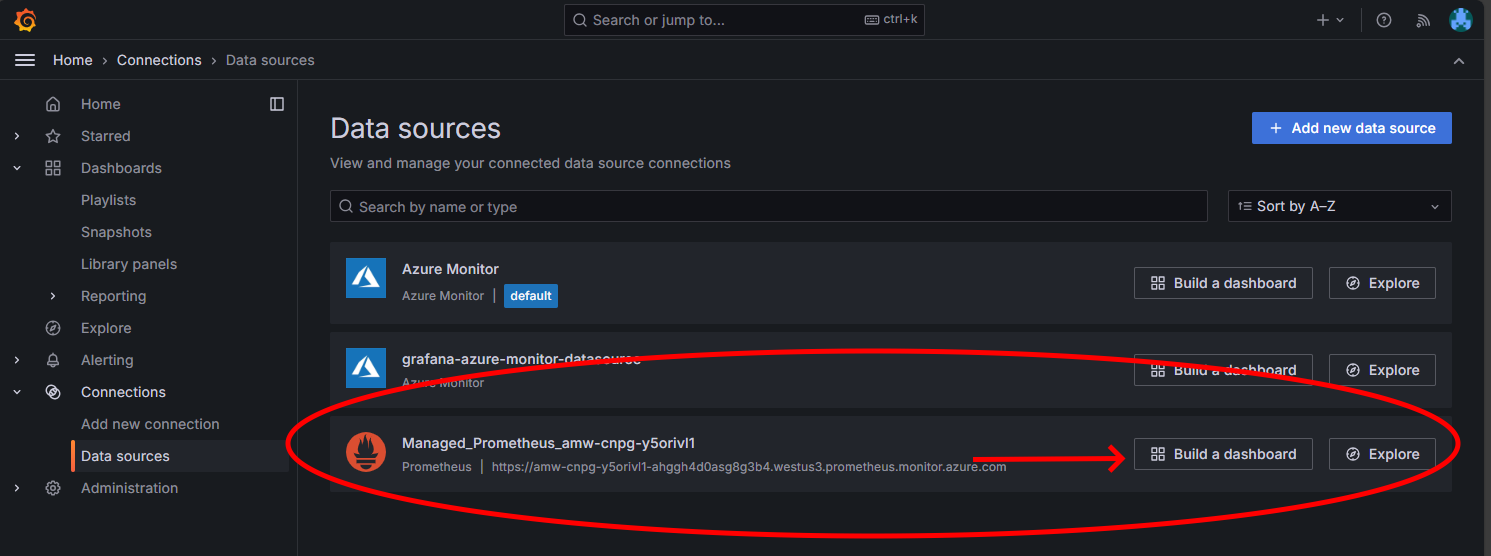Go to Home breadcrumb

tap(73, 60)
